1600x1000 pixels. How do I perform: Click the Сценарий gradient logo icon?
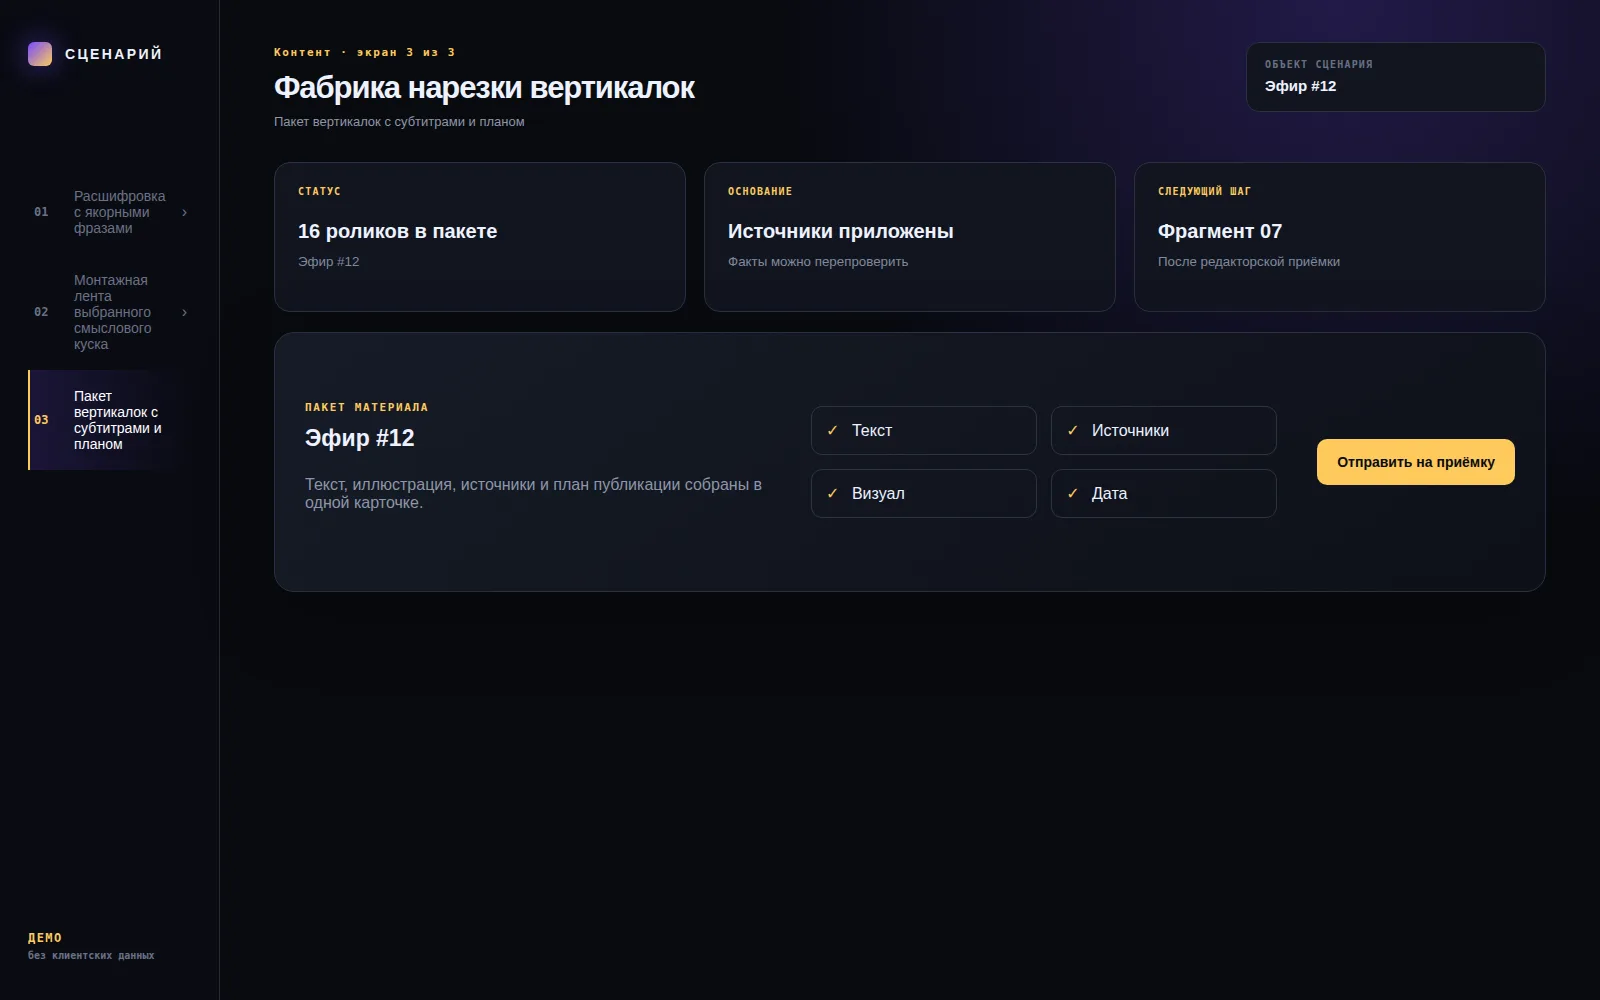tap(40, 54)
